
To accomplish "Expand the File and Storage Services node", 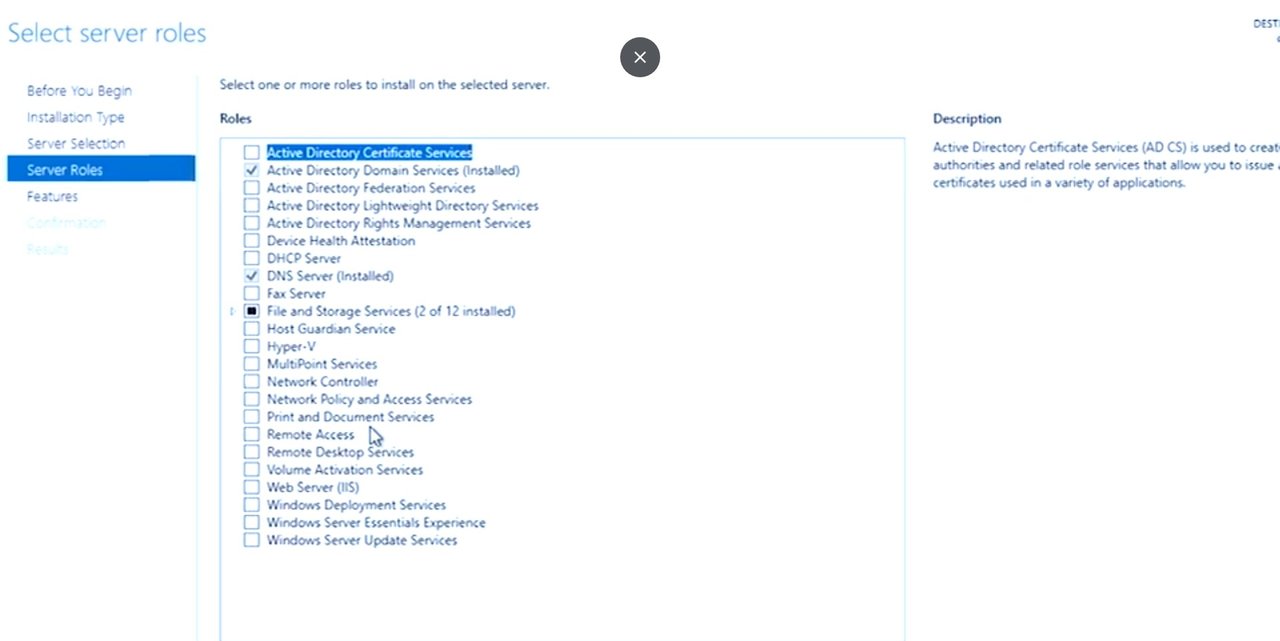I will click(232, 311).
